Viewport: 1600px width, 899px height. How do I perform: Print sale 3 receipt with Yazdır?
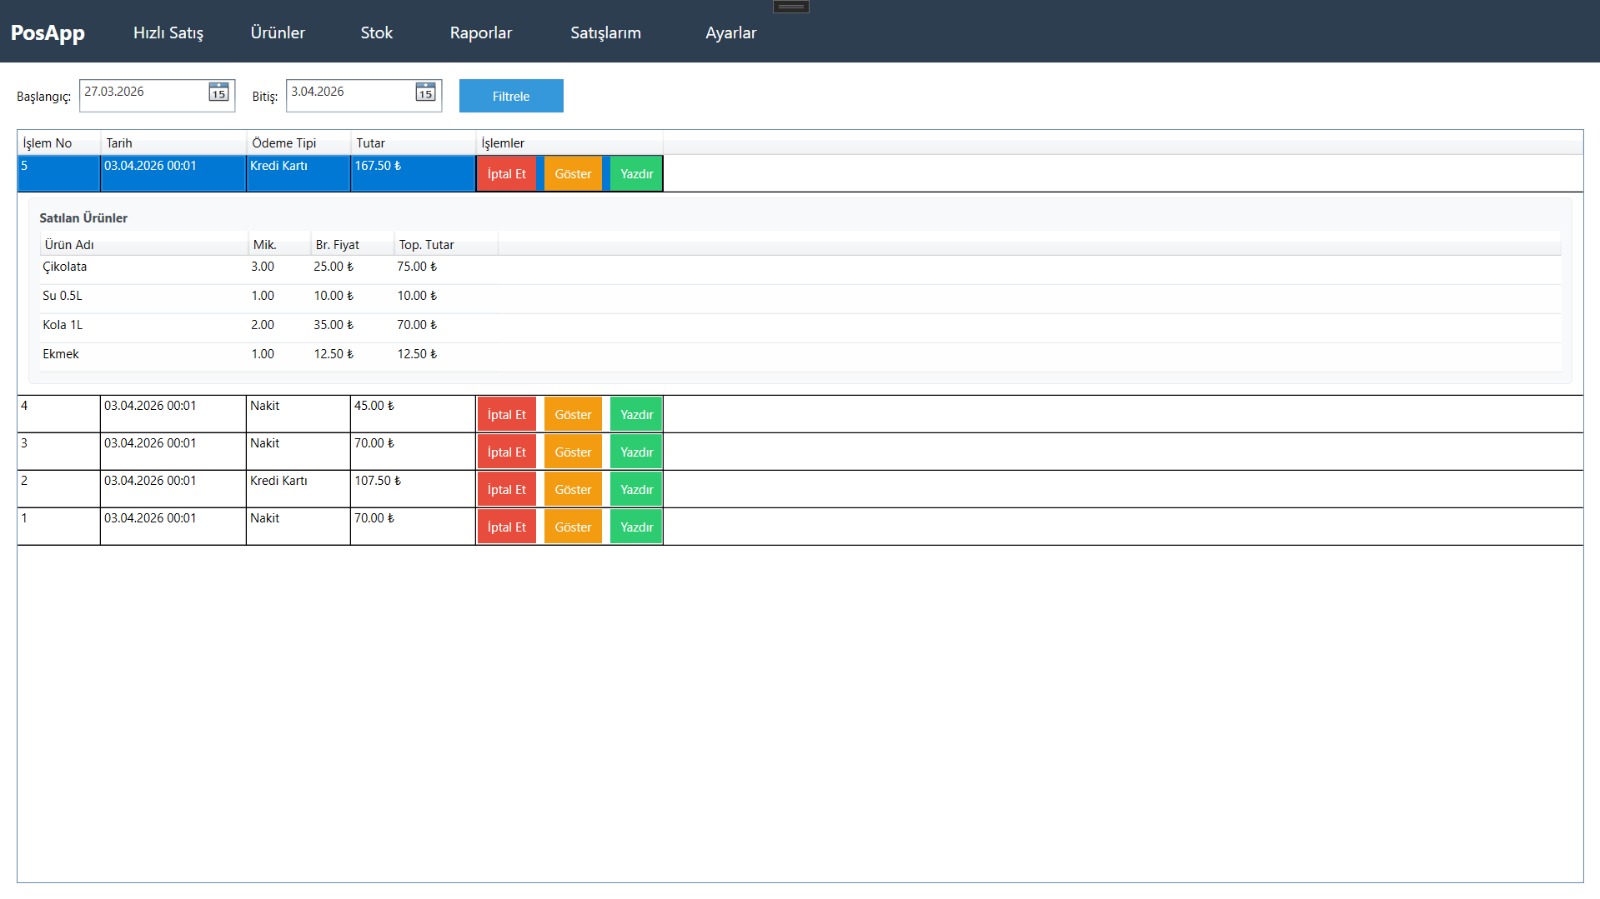click(636, 452)
